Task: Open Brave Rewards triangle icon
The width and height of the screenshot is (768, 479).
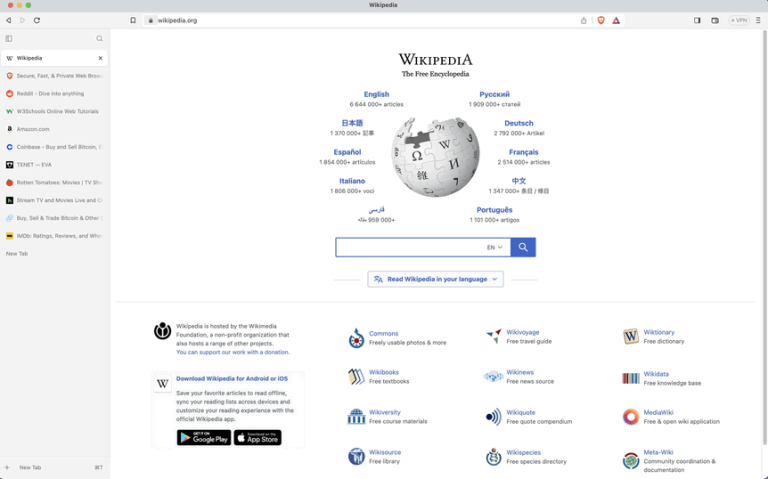Action: point(616,21)
